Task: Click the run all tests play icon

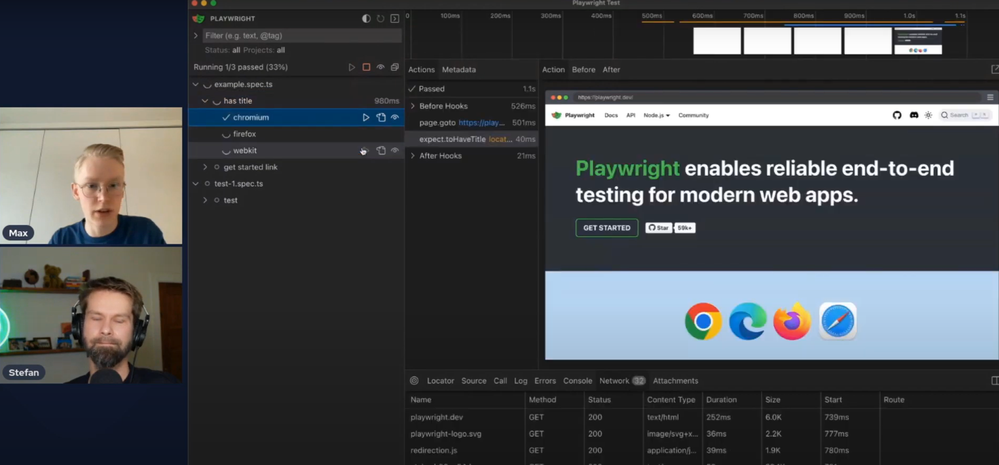Action: tap(352, 67)
